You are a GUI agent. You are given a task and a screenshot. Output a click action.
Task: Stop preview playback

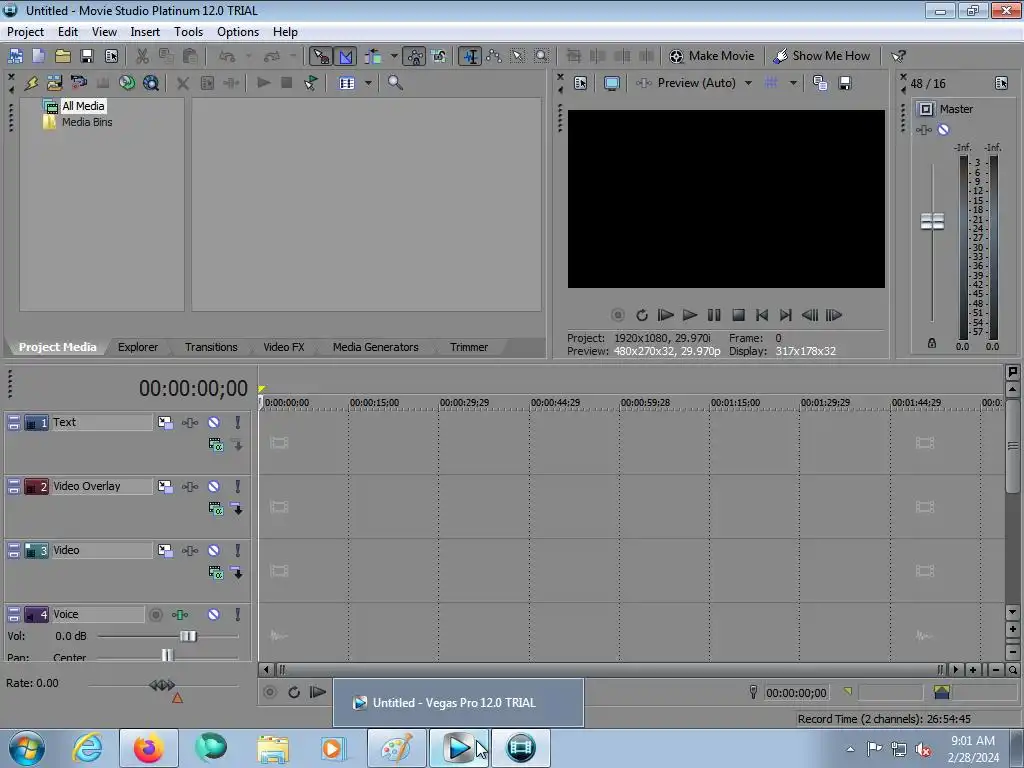point(739,315)
